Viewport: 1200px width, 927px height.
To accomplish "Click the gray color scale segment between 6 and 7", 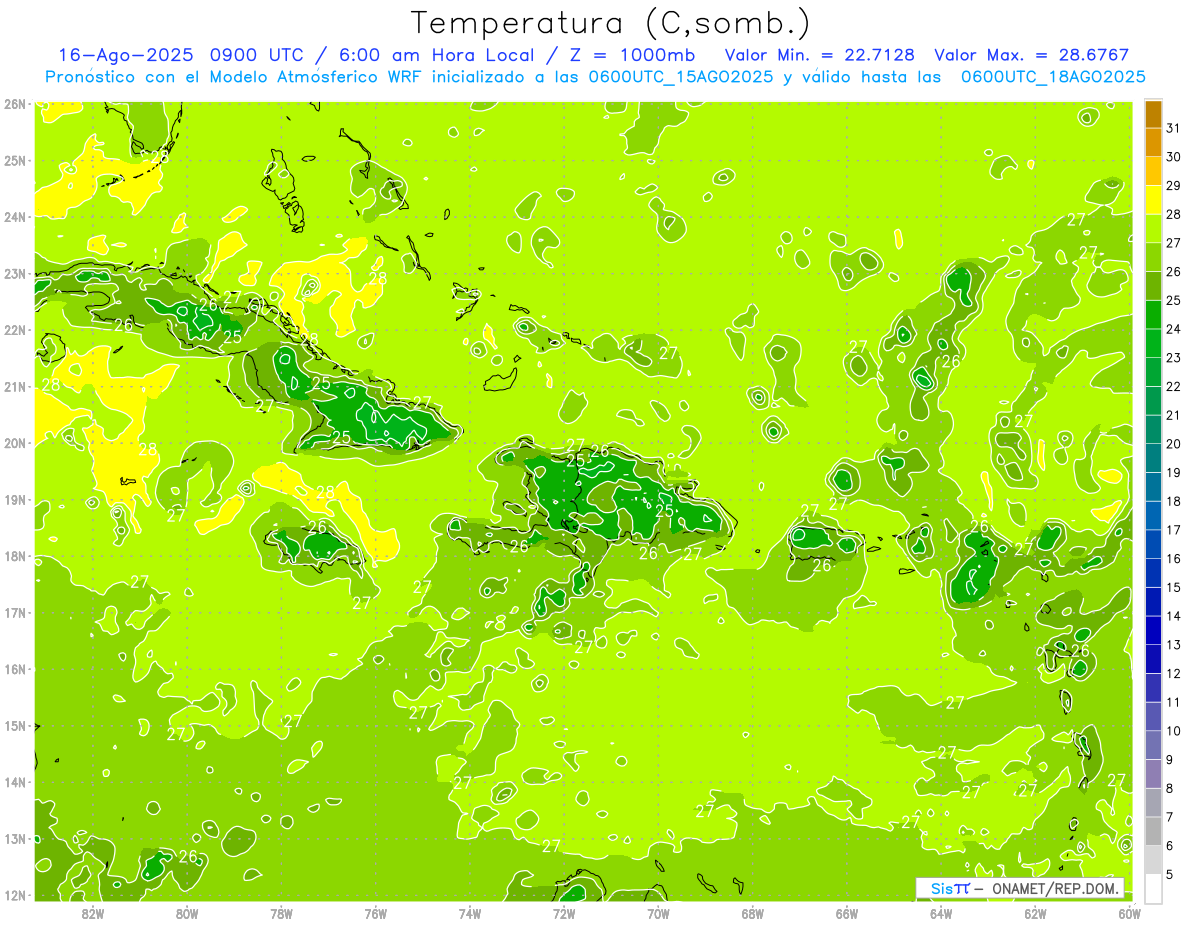I will coord(1153,832).
